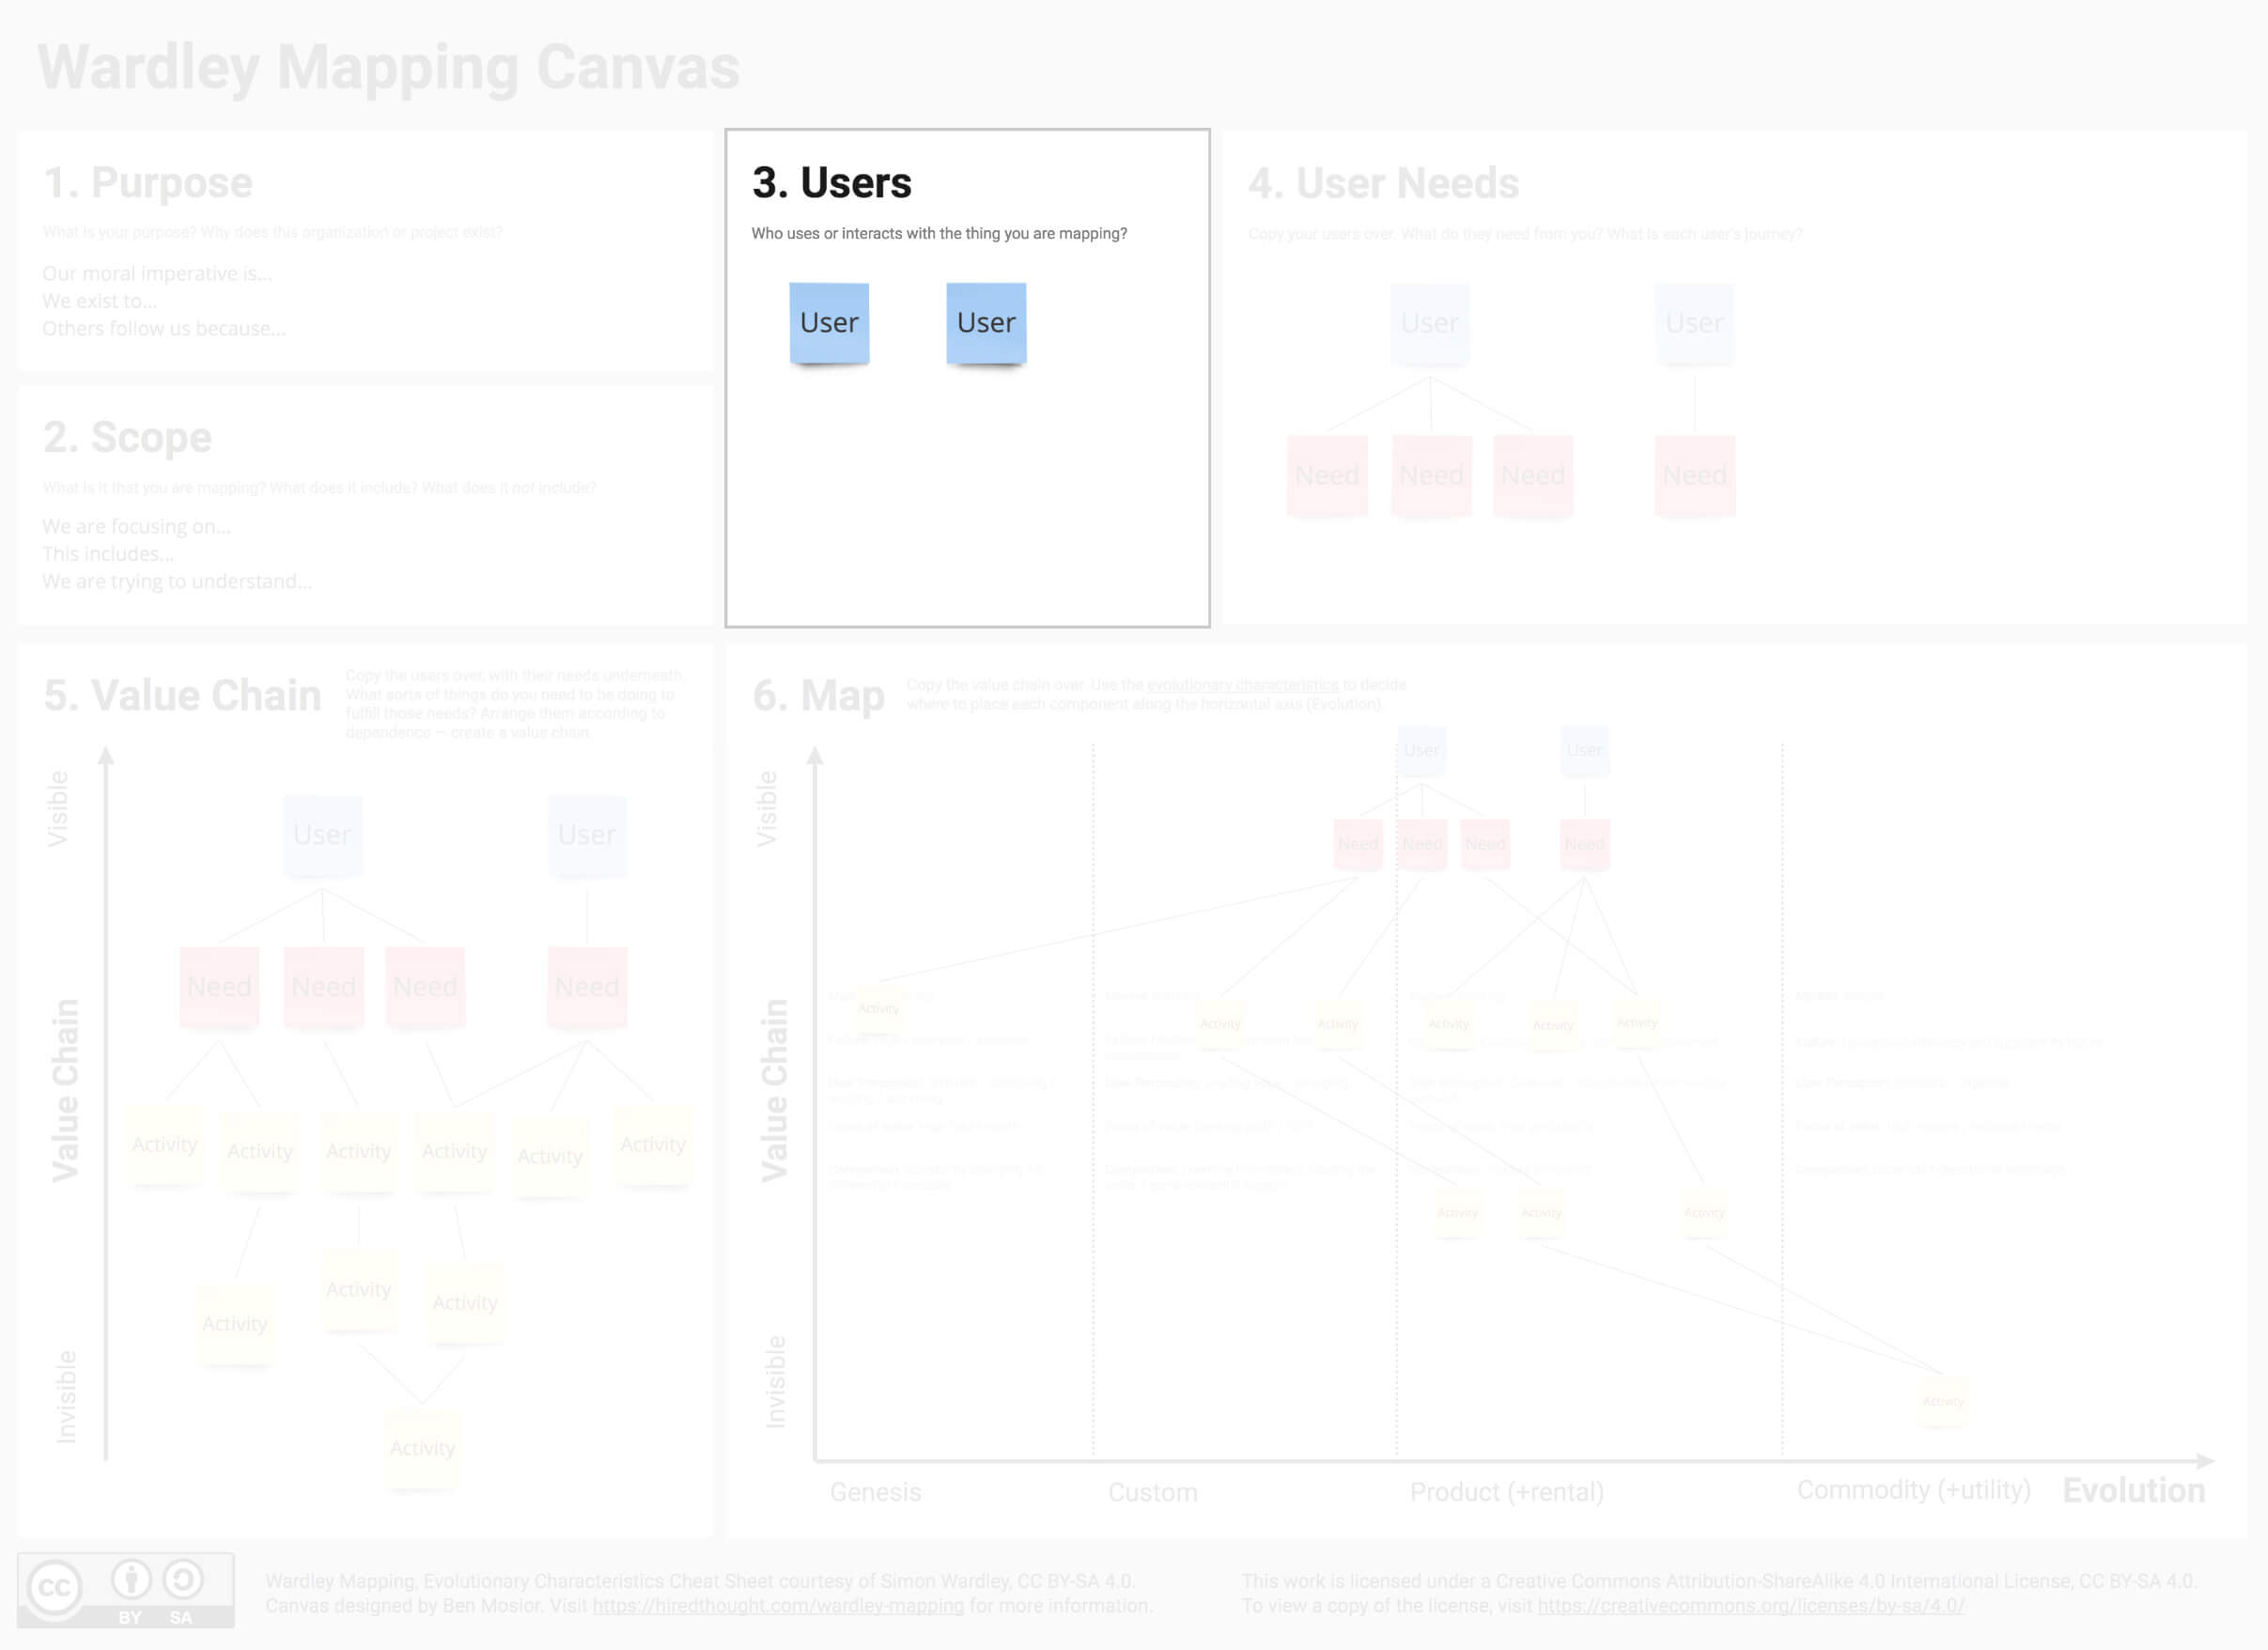This screenshot has width=2268, height=1650.
Task: Select the 'We are trying to understand...' line
Action: (177, 581)
